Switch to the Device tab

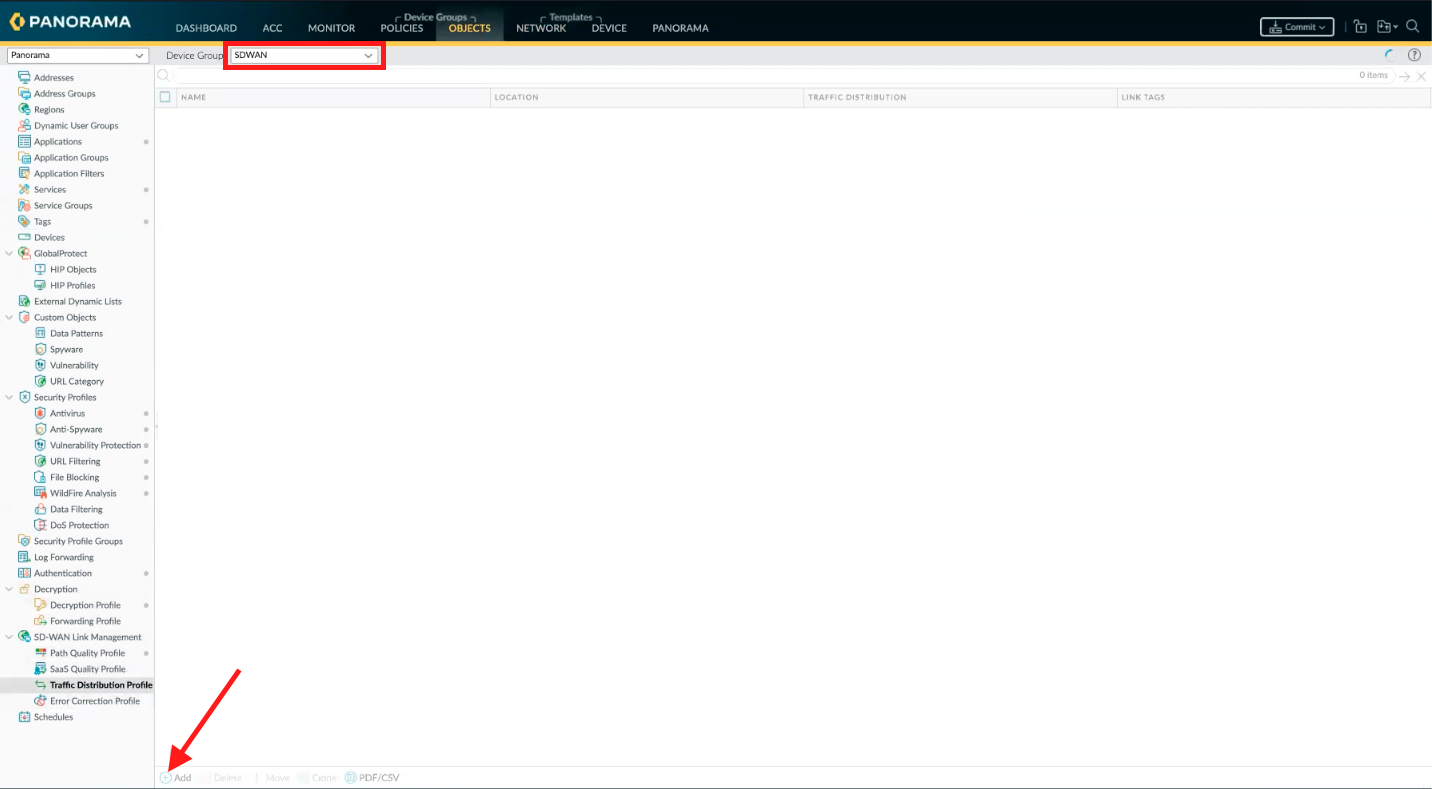pos(609,28)
